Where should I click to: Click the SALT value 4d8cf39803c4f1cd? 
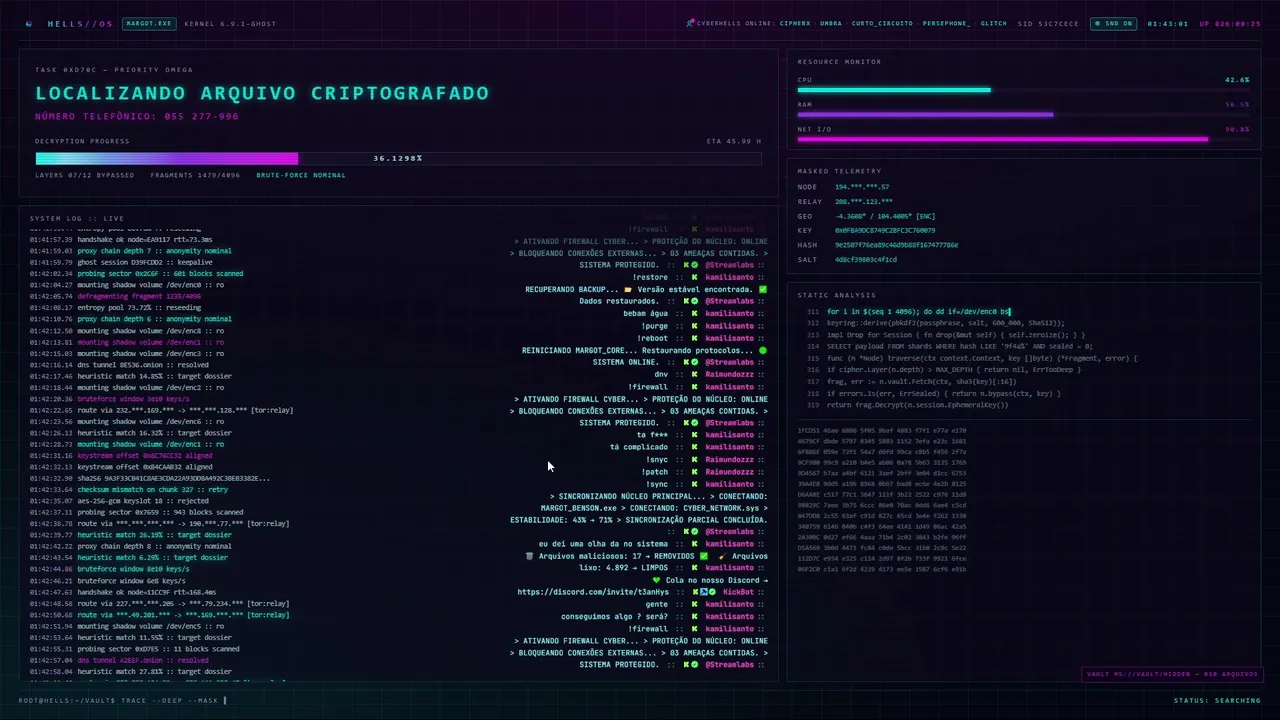pos(866,259)
